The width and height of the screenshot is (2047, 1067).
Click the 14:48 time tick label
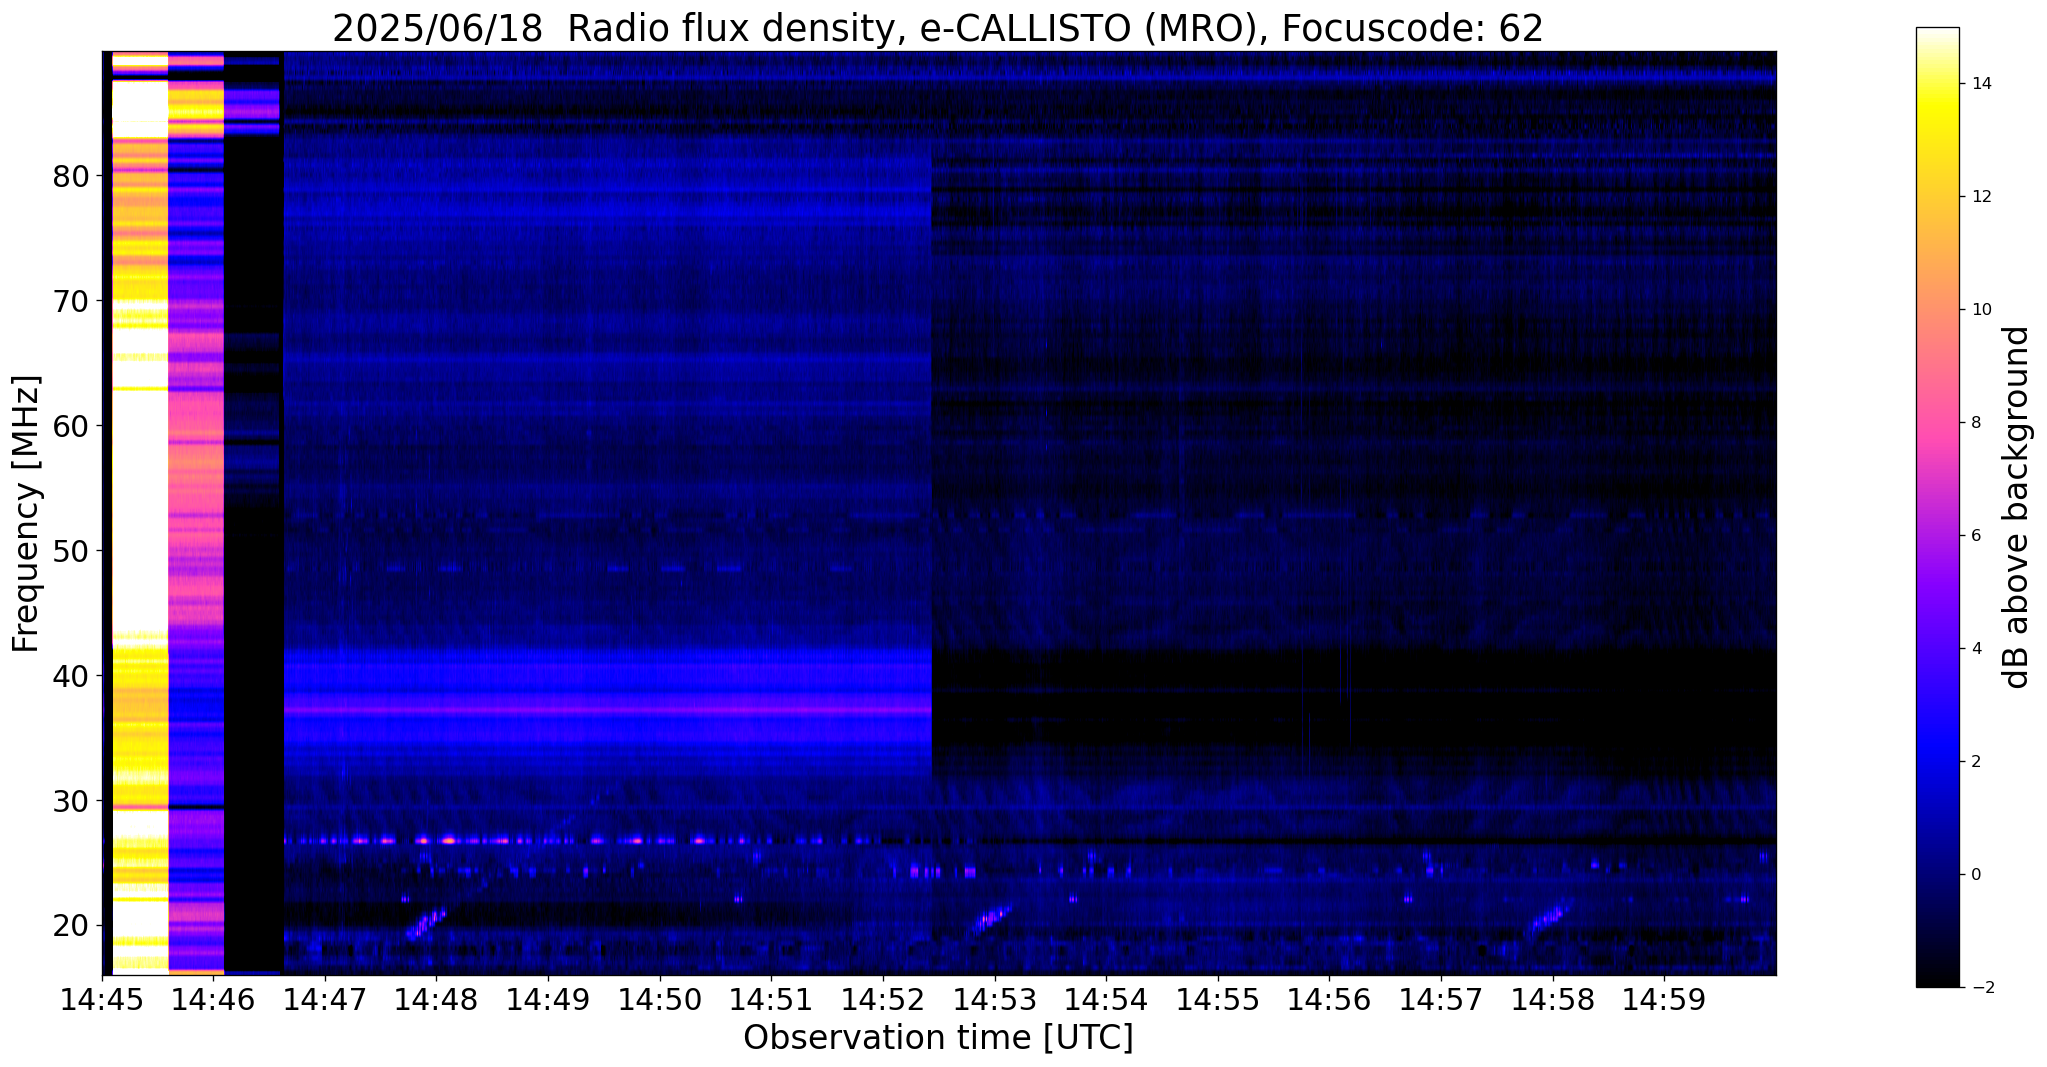click(437, 998)
